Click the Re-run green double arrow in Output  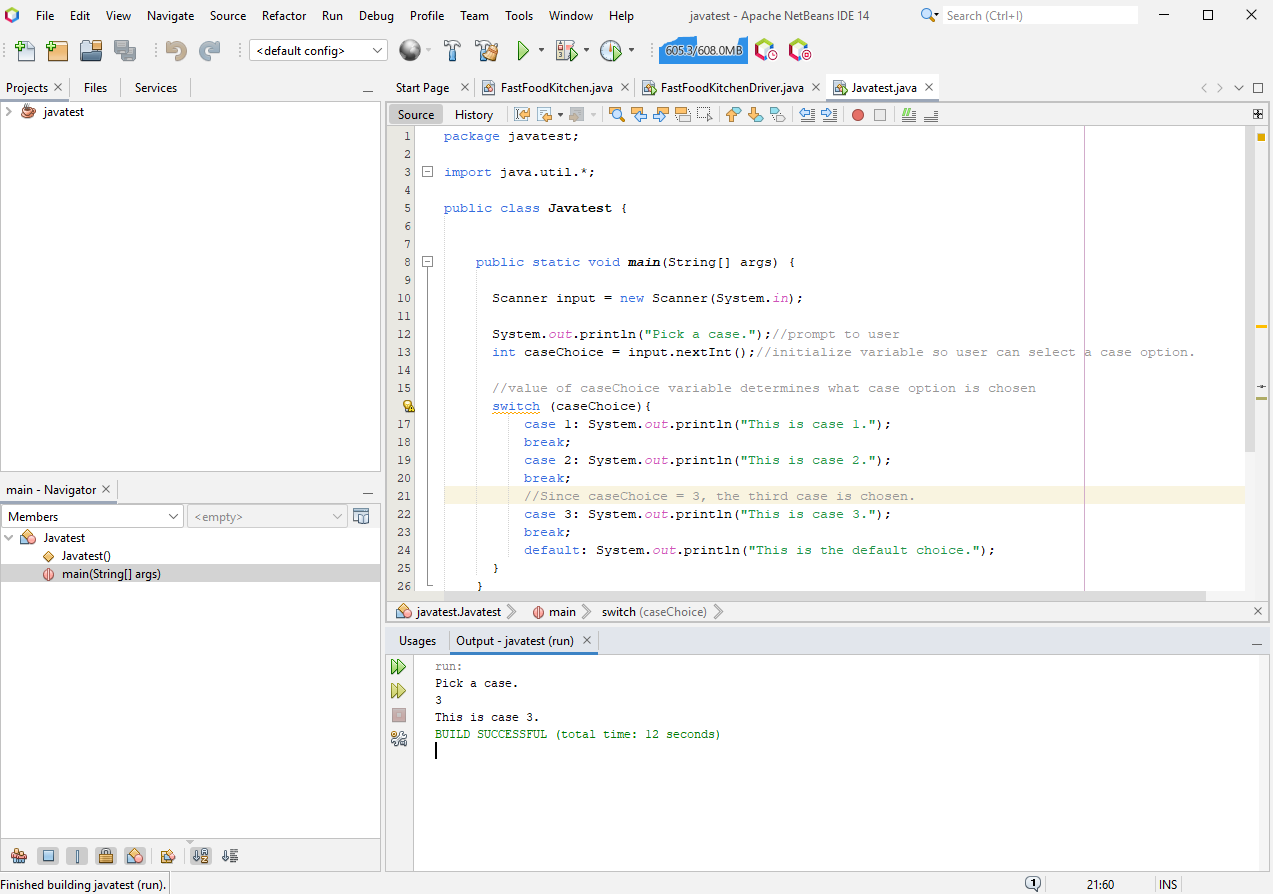pos(399,667)
